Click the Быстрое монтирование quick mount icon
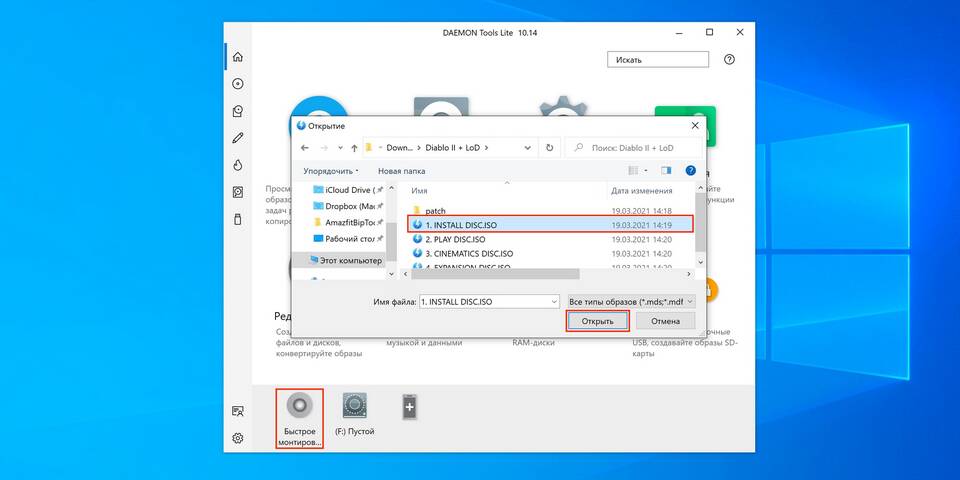Viewport: 960px width, 480px height. tap(299, 419)
